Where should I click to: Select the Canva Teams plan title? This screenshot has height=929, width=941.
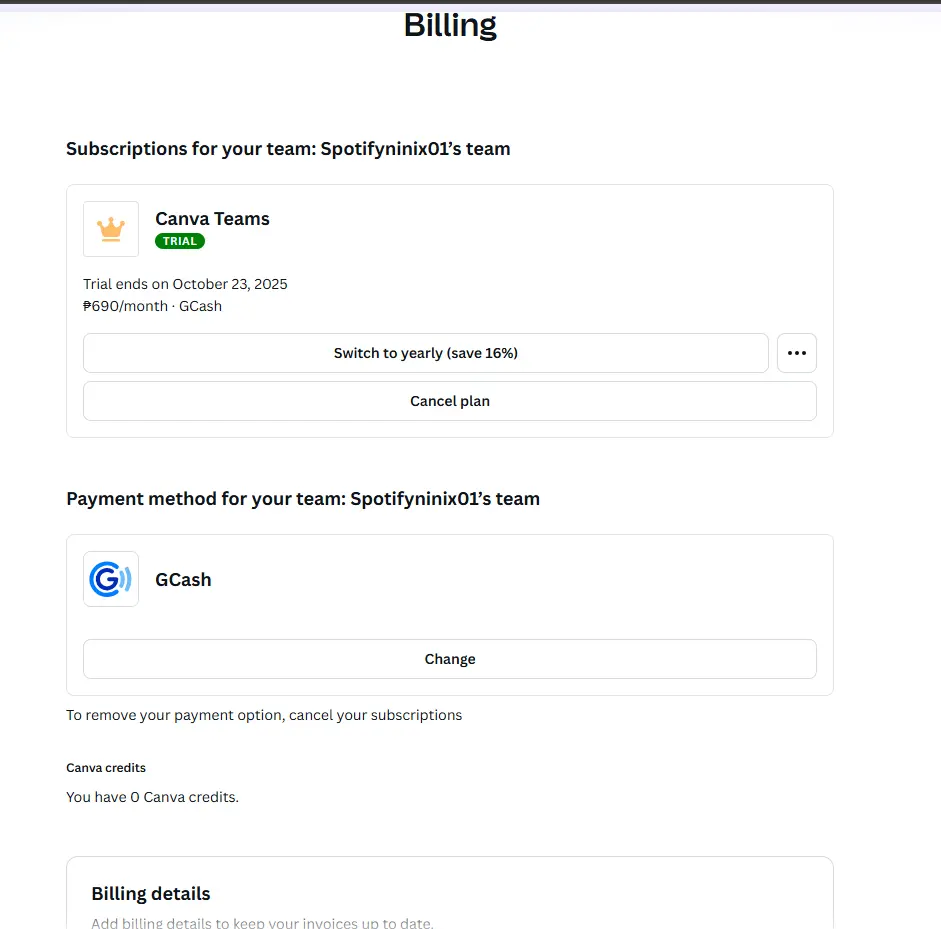coord(212,218)
